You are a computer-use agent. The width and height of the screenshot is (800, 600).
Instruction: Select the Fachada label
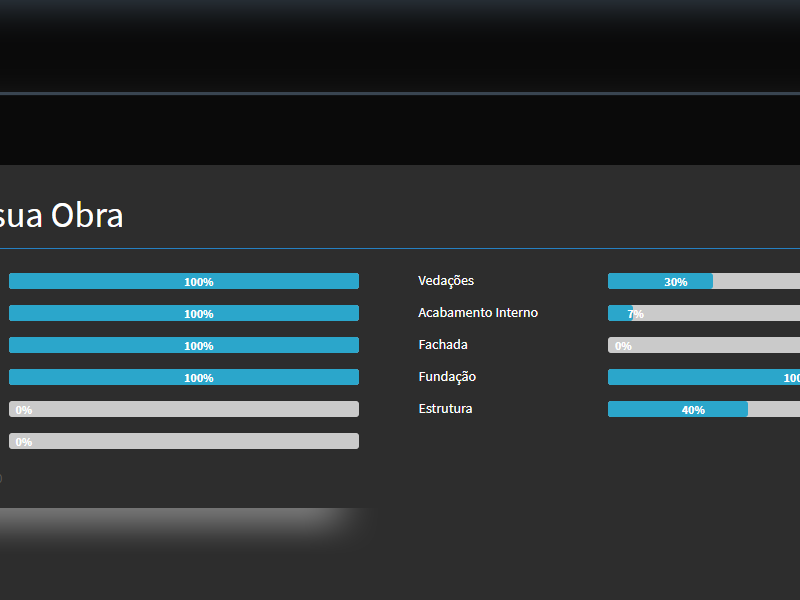tap(443, 345)
